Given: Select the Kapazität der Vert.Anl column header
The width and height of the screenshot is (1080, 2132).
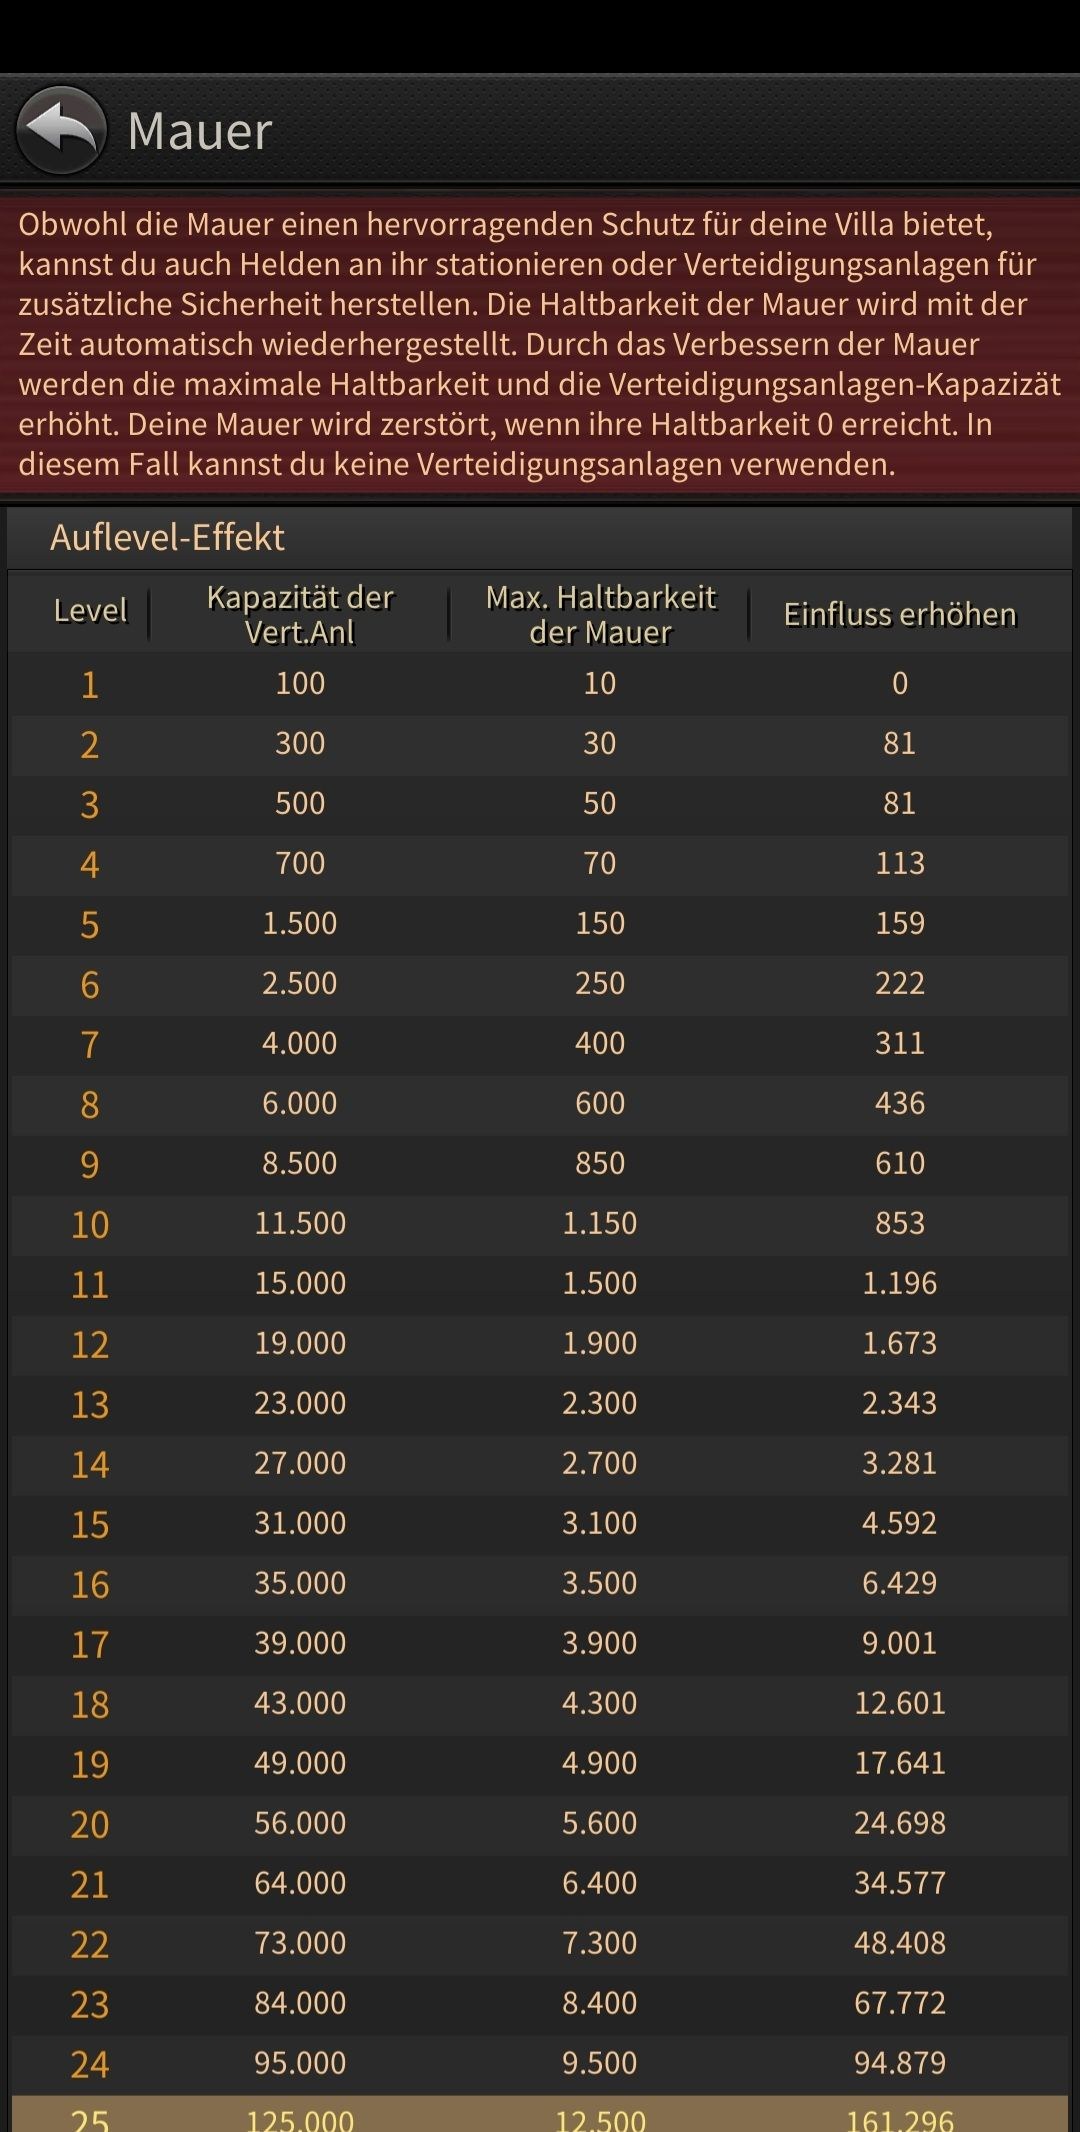Looking at the screenshot, I should 300,614.
